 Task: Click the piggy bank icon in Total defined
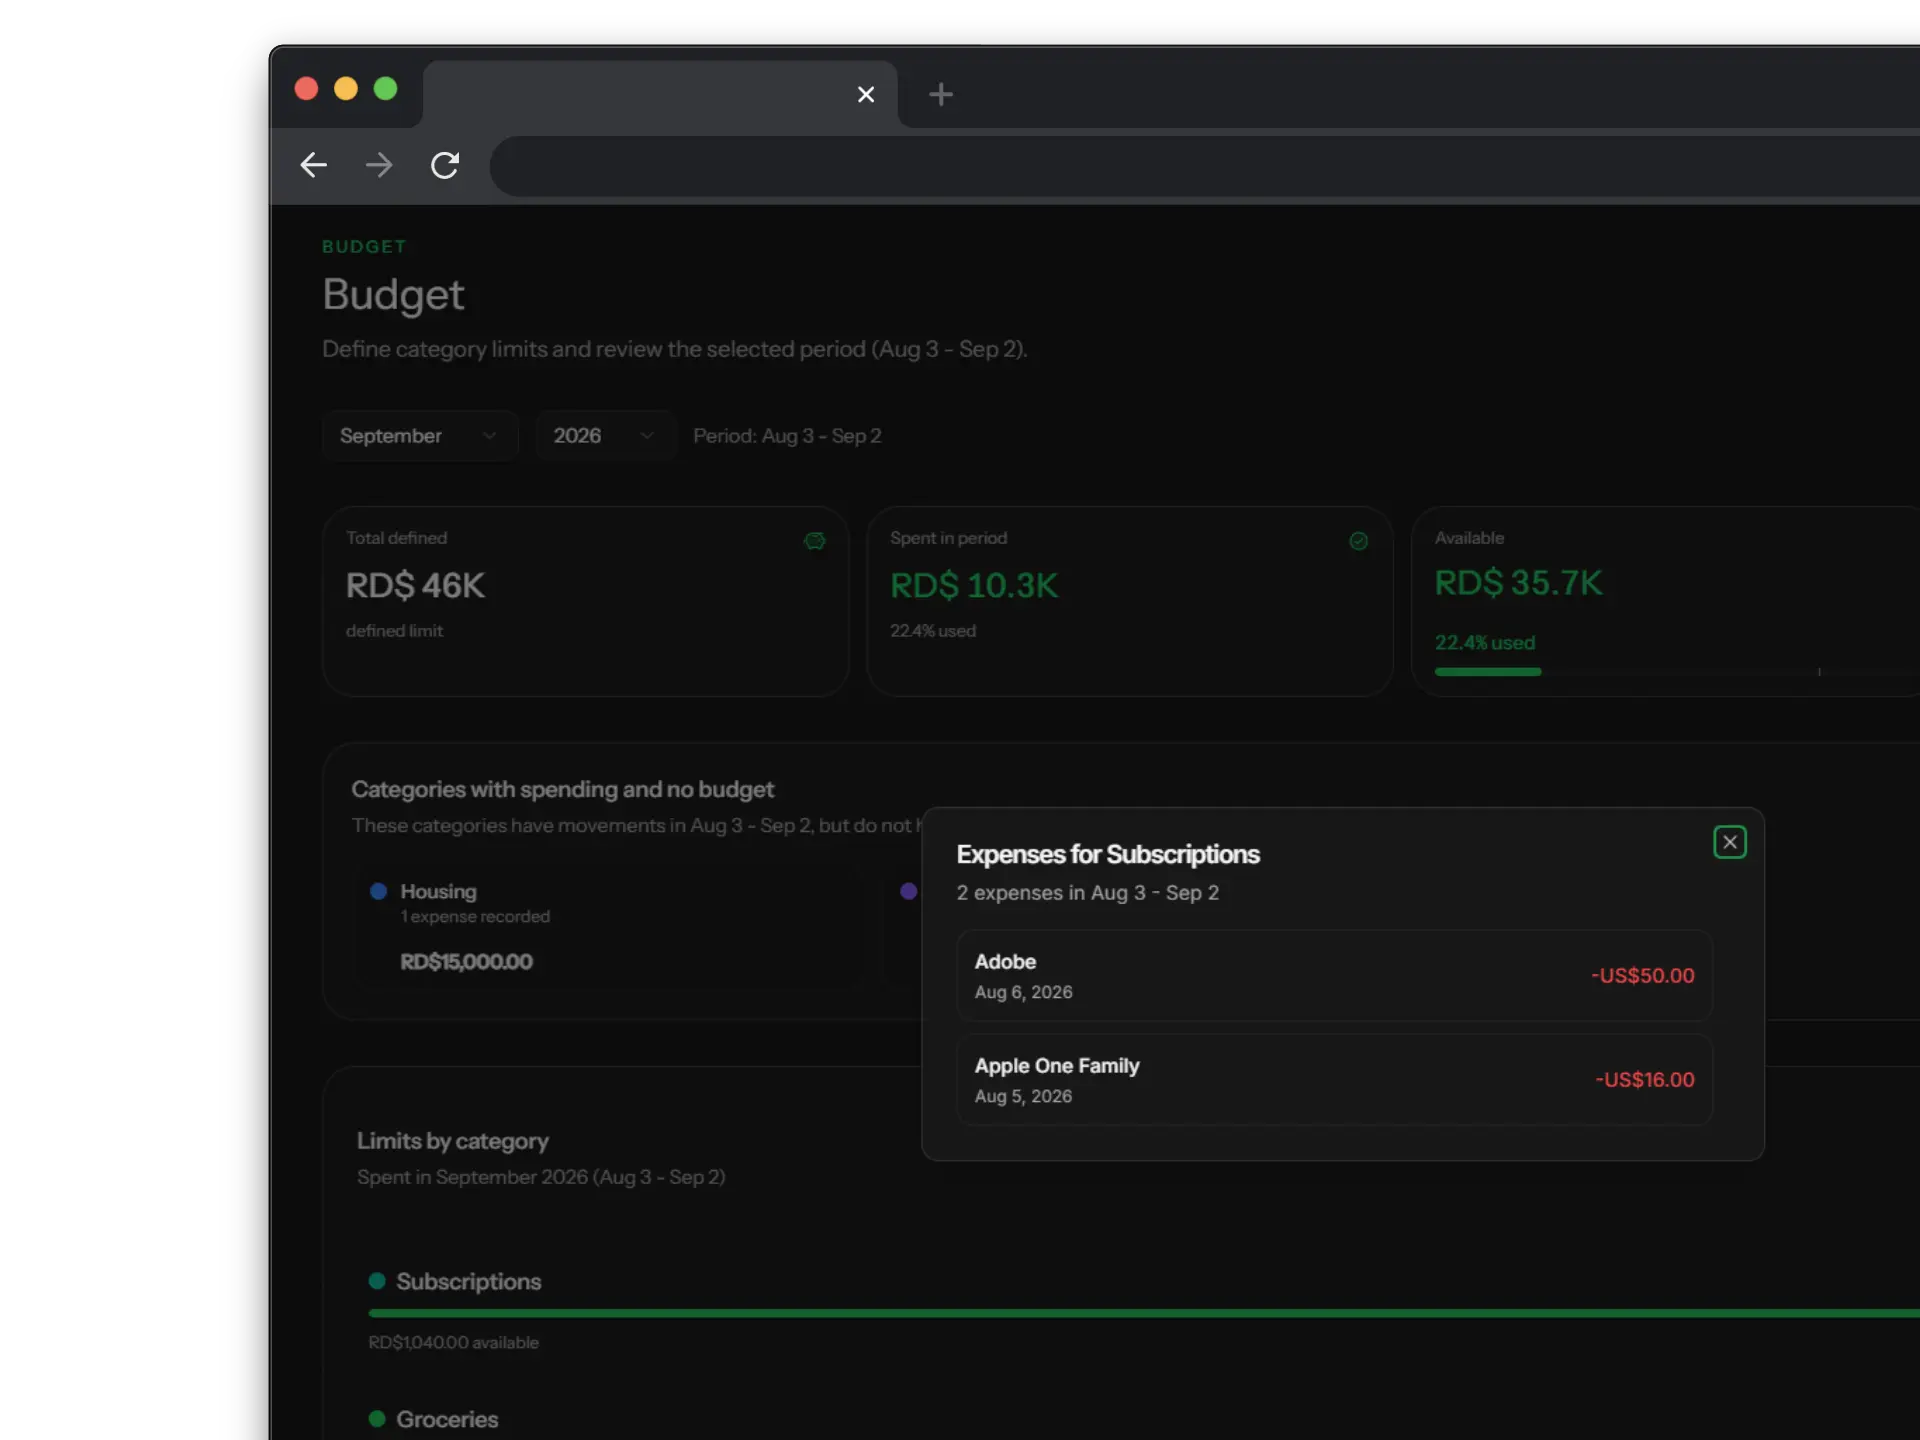click(x=815, y=541)
